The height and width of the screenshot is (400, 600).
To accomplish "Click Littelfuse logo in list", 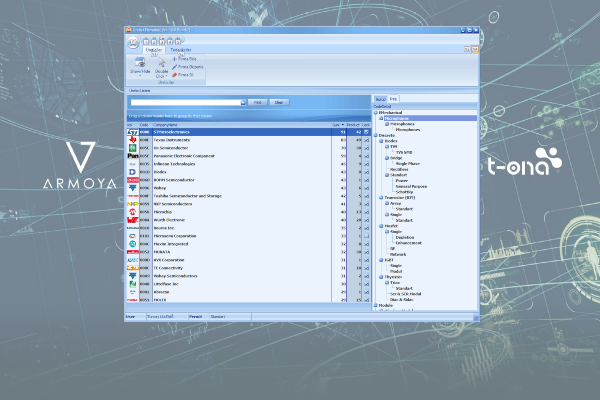I will point(132,284).
